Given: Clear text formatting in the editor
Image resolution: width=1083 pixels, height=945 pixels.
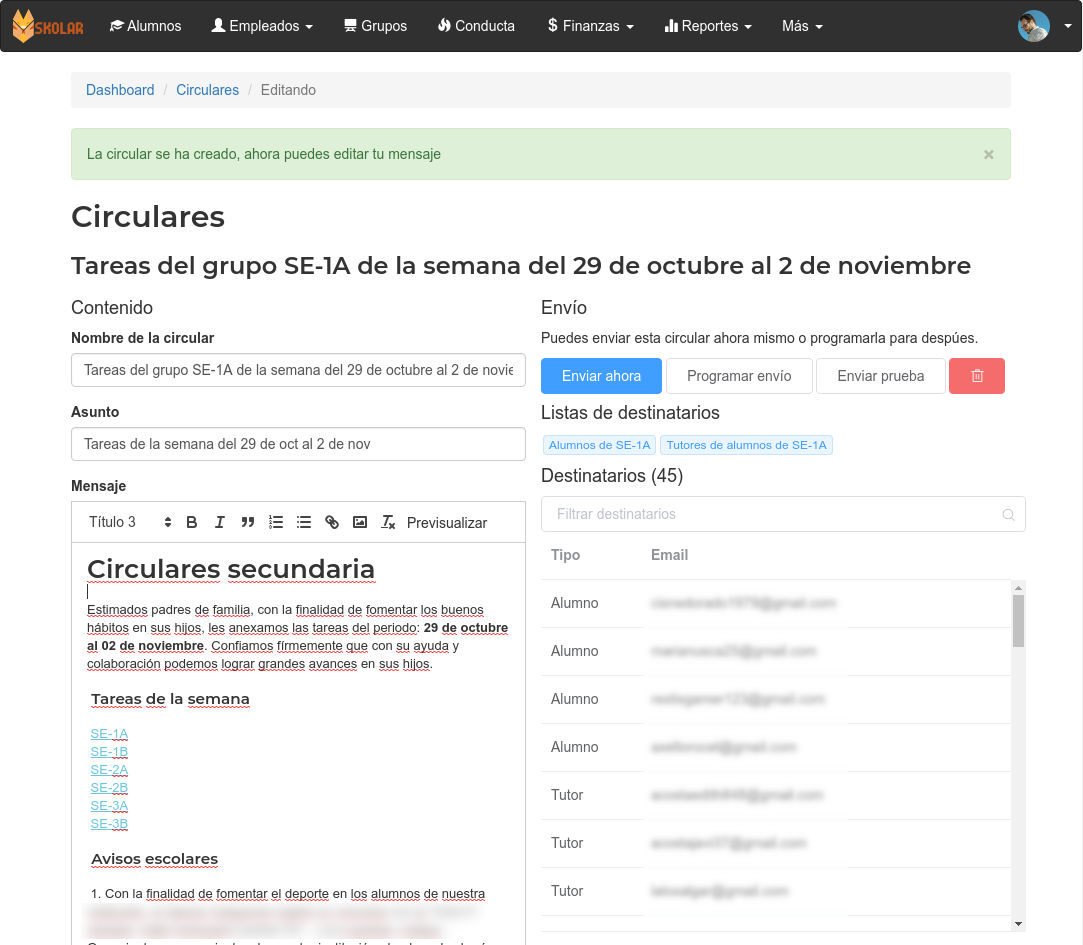Looking at the screenshot, I should pos(389,522).
